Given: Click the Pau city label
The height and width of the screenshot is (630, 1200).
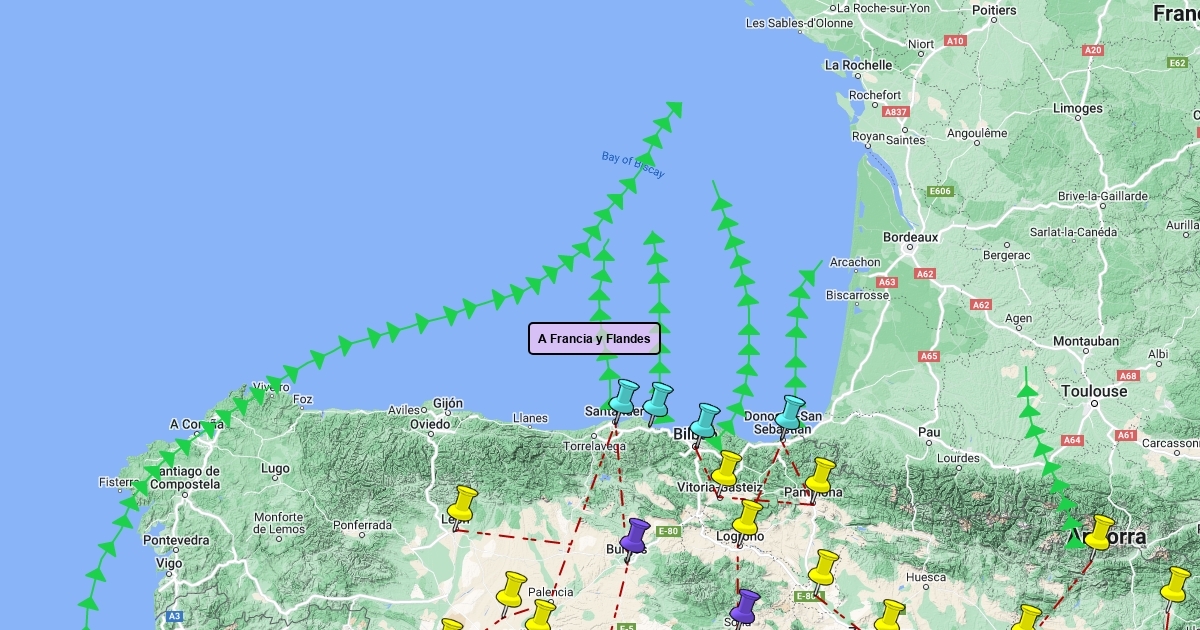Looking at the screenshot, I should point(929,433).
